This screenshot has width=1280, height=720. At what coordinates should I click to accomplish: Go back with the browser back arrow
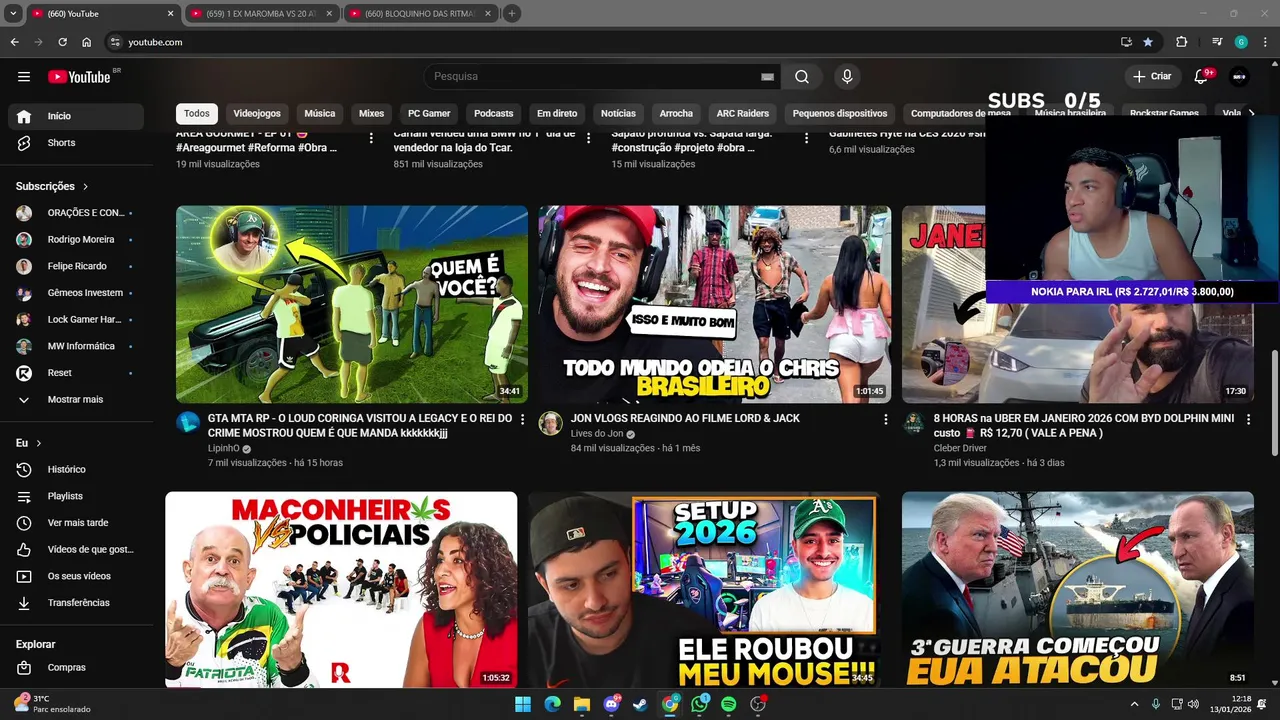pyautogui.click(x=15, y=42)
